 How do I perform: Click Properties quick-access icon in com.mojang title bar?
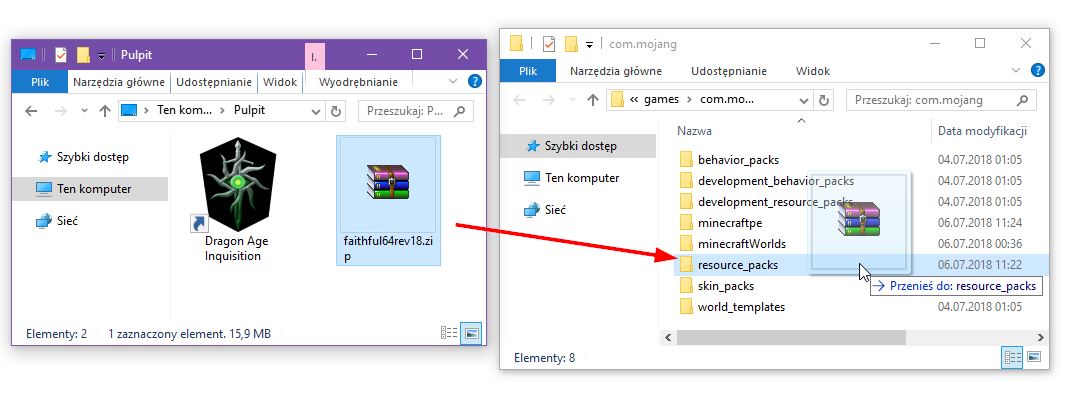click(x=549, y=44)
